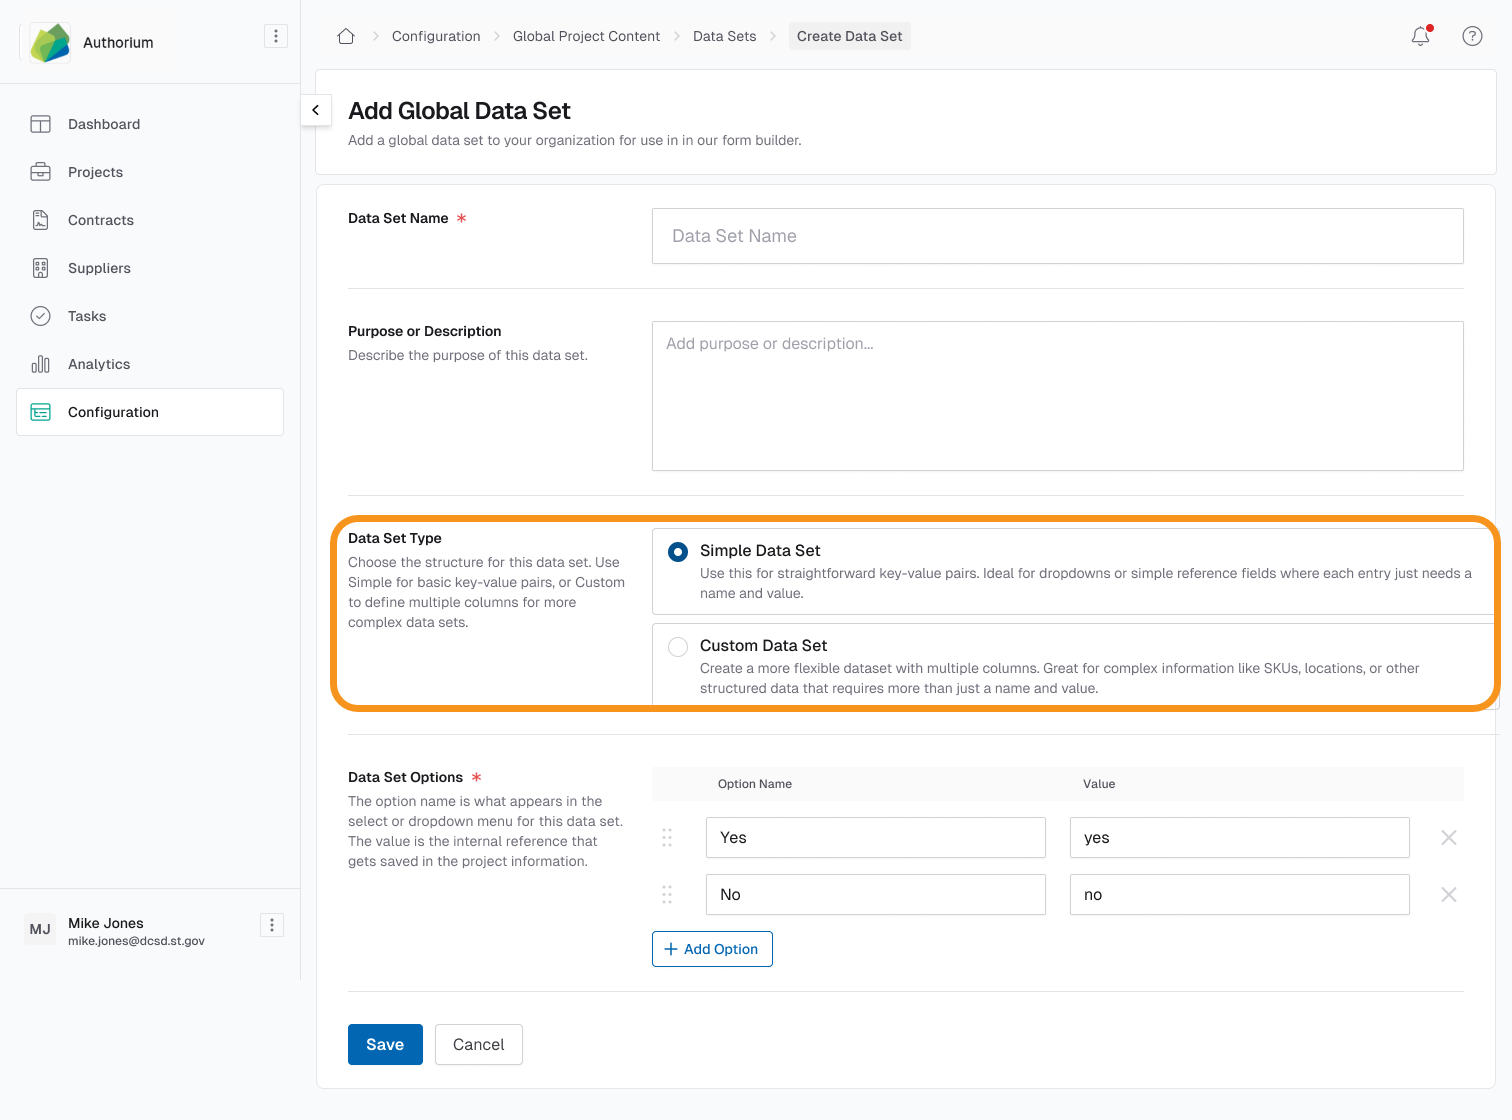Open Mike Jones account options menu
Screen dimensions: 1512x1120
[x=271, y=925]
